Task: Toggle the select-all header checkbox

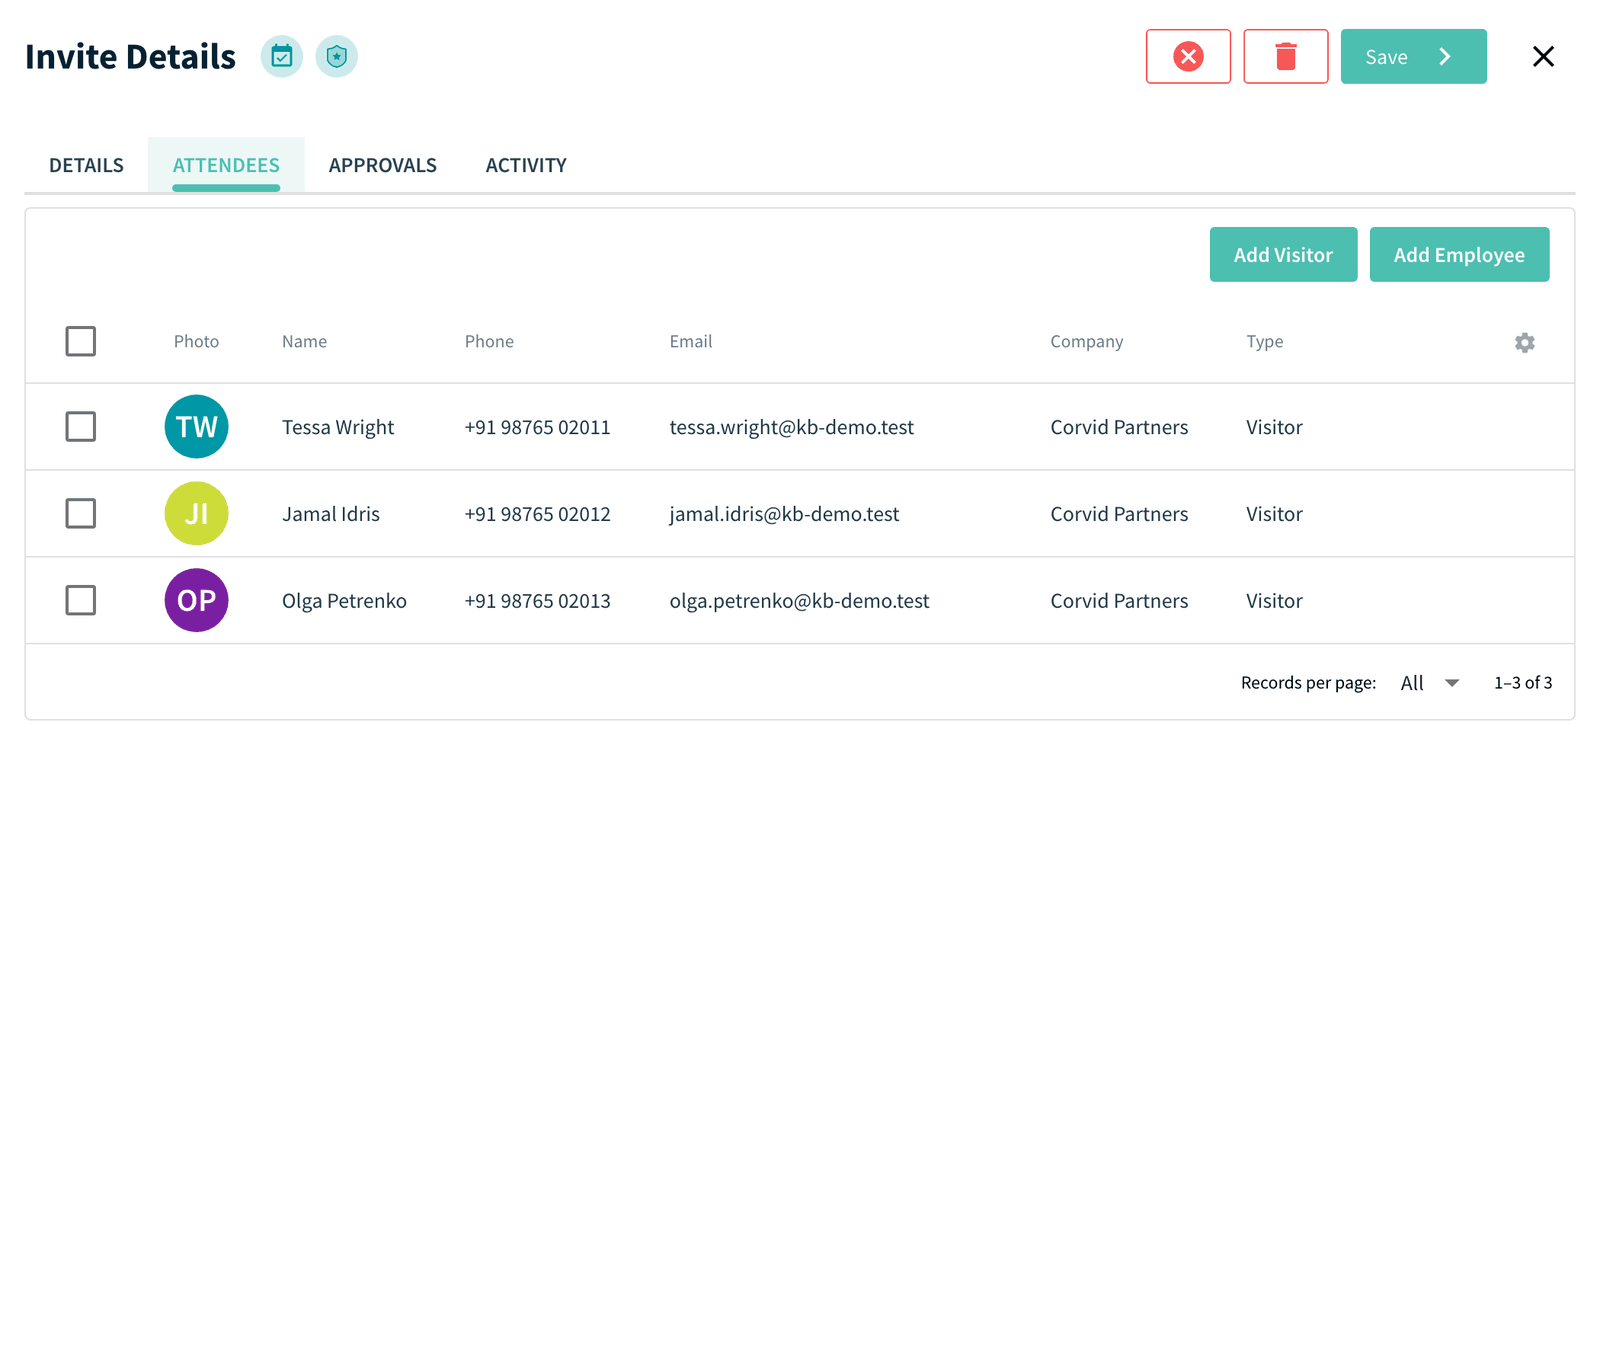Action: click(81, 341)
